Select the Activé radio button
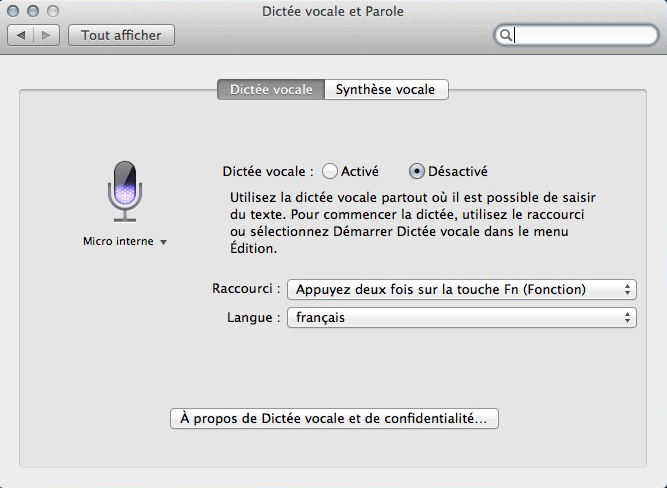667x488 pixels. [330, 171]
